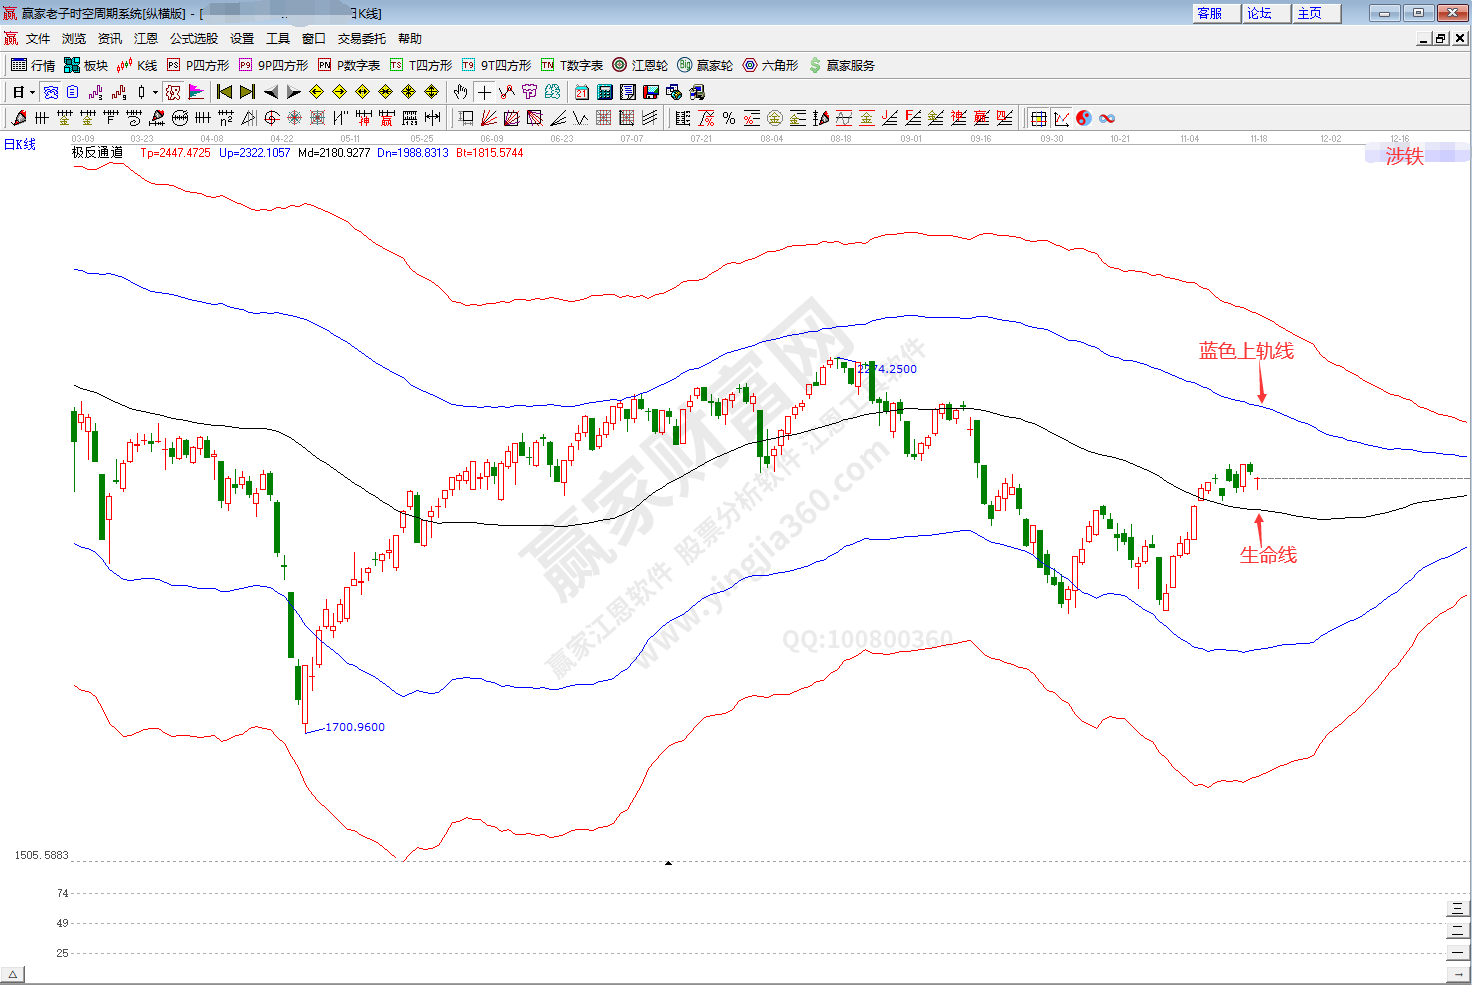Open the 公式选股 menu
This screenshot has height=985, width=1472.
pyautogui.click(x=193, y=39)
